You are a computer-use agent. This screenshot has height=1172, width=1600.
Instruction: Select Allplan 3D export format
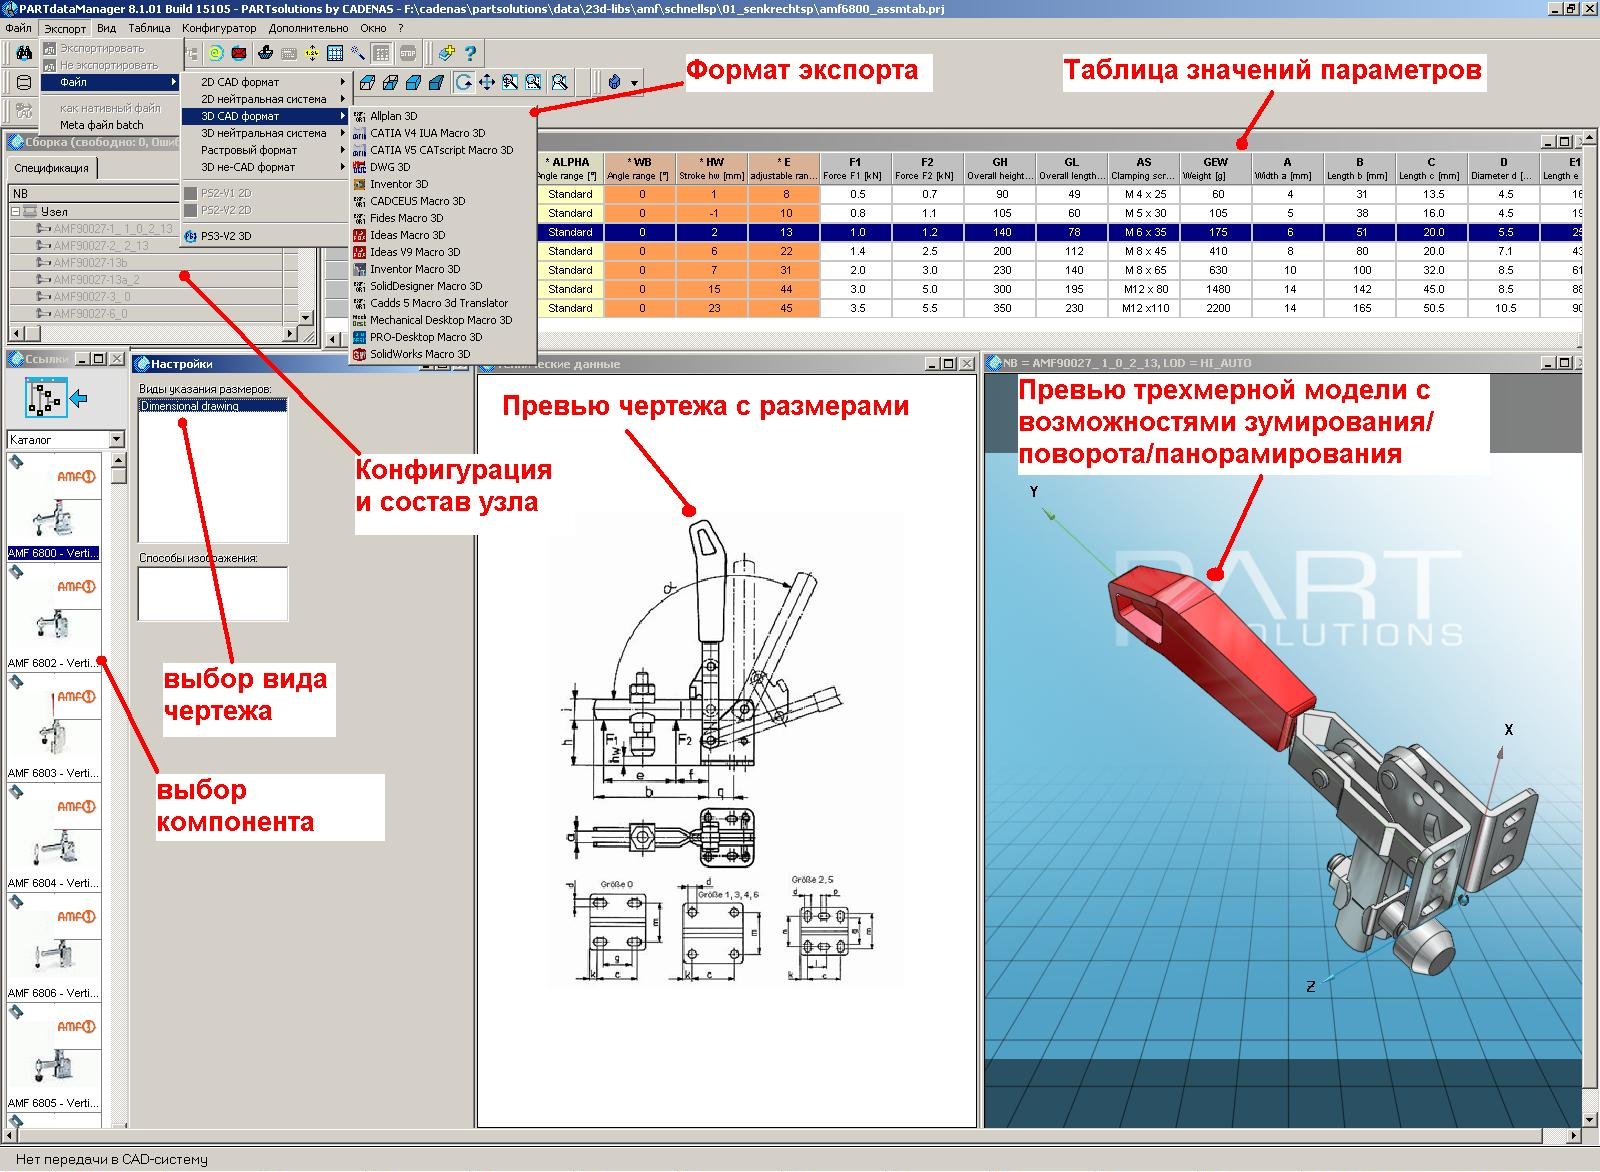click(x=442, y=116)
